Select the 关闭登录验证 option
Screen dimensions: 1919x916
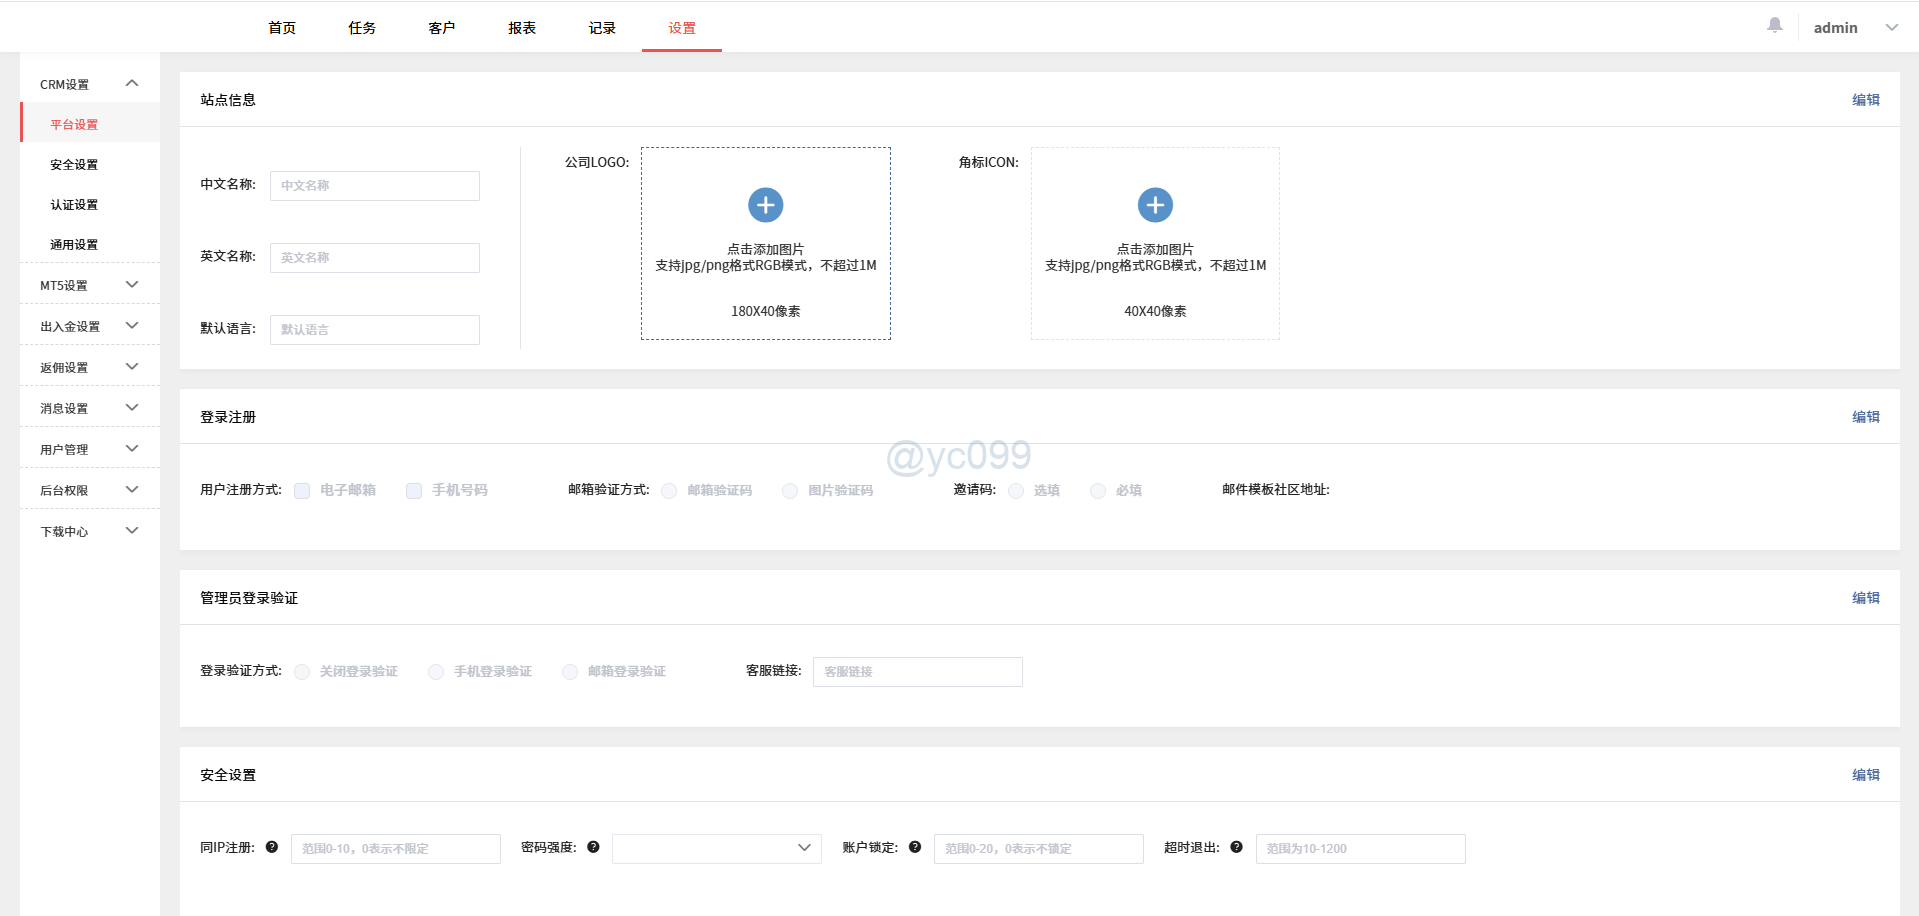pos(301,671)
